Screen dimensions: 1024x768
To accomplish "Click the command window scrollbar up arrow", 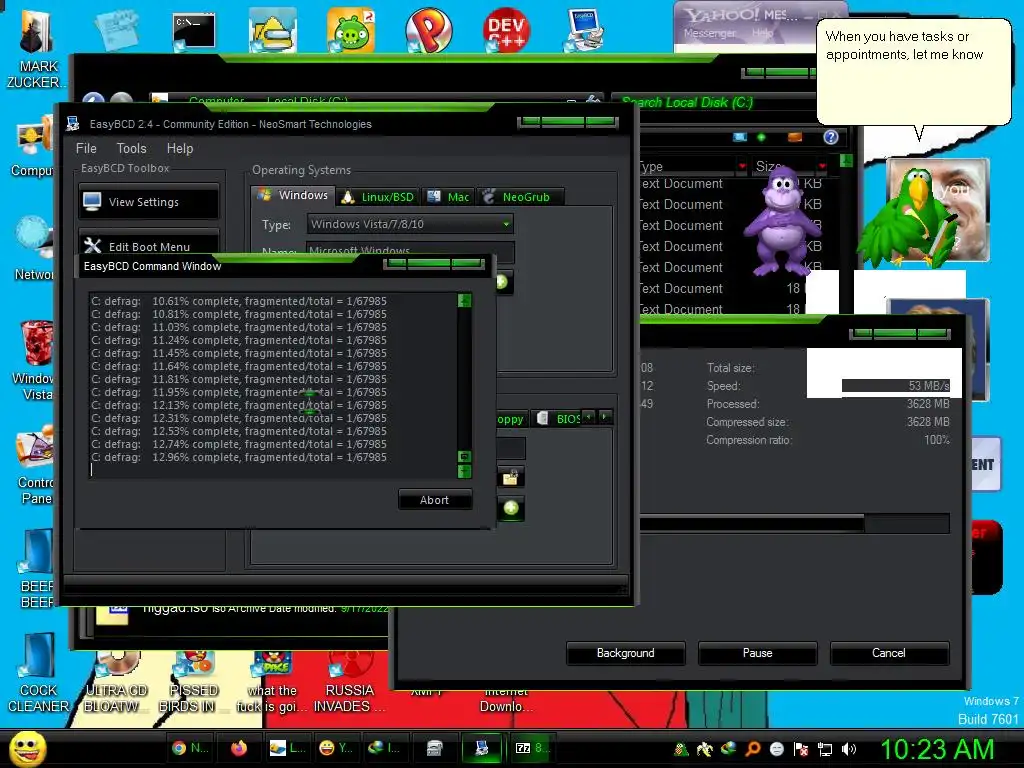I will pos(464,300).
